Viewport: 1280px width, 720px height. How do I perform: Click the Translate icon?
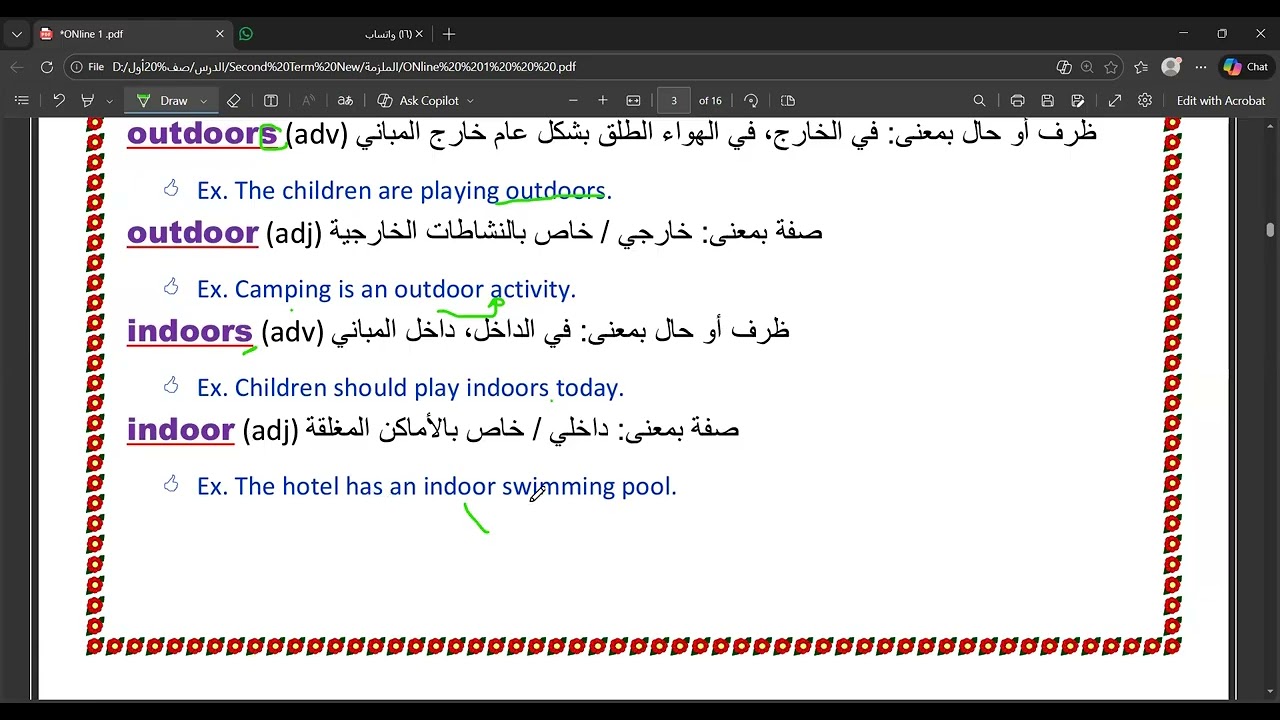[345, 100]
